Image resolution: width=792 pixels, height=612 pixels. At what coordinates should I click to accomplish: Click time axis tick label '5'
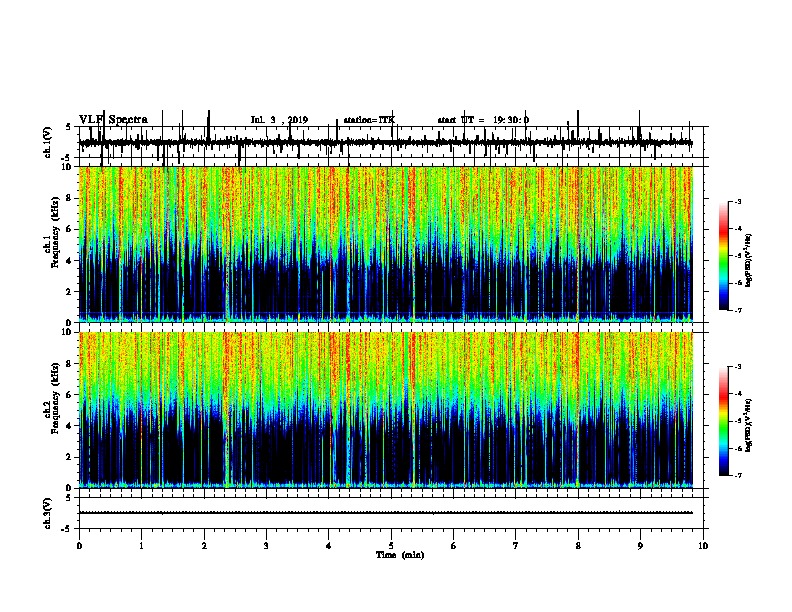coord(391,546)
